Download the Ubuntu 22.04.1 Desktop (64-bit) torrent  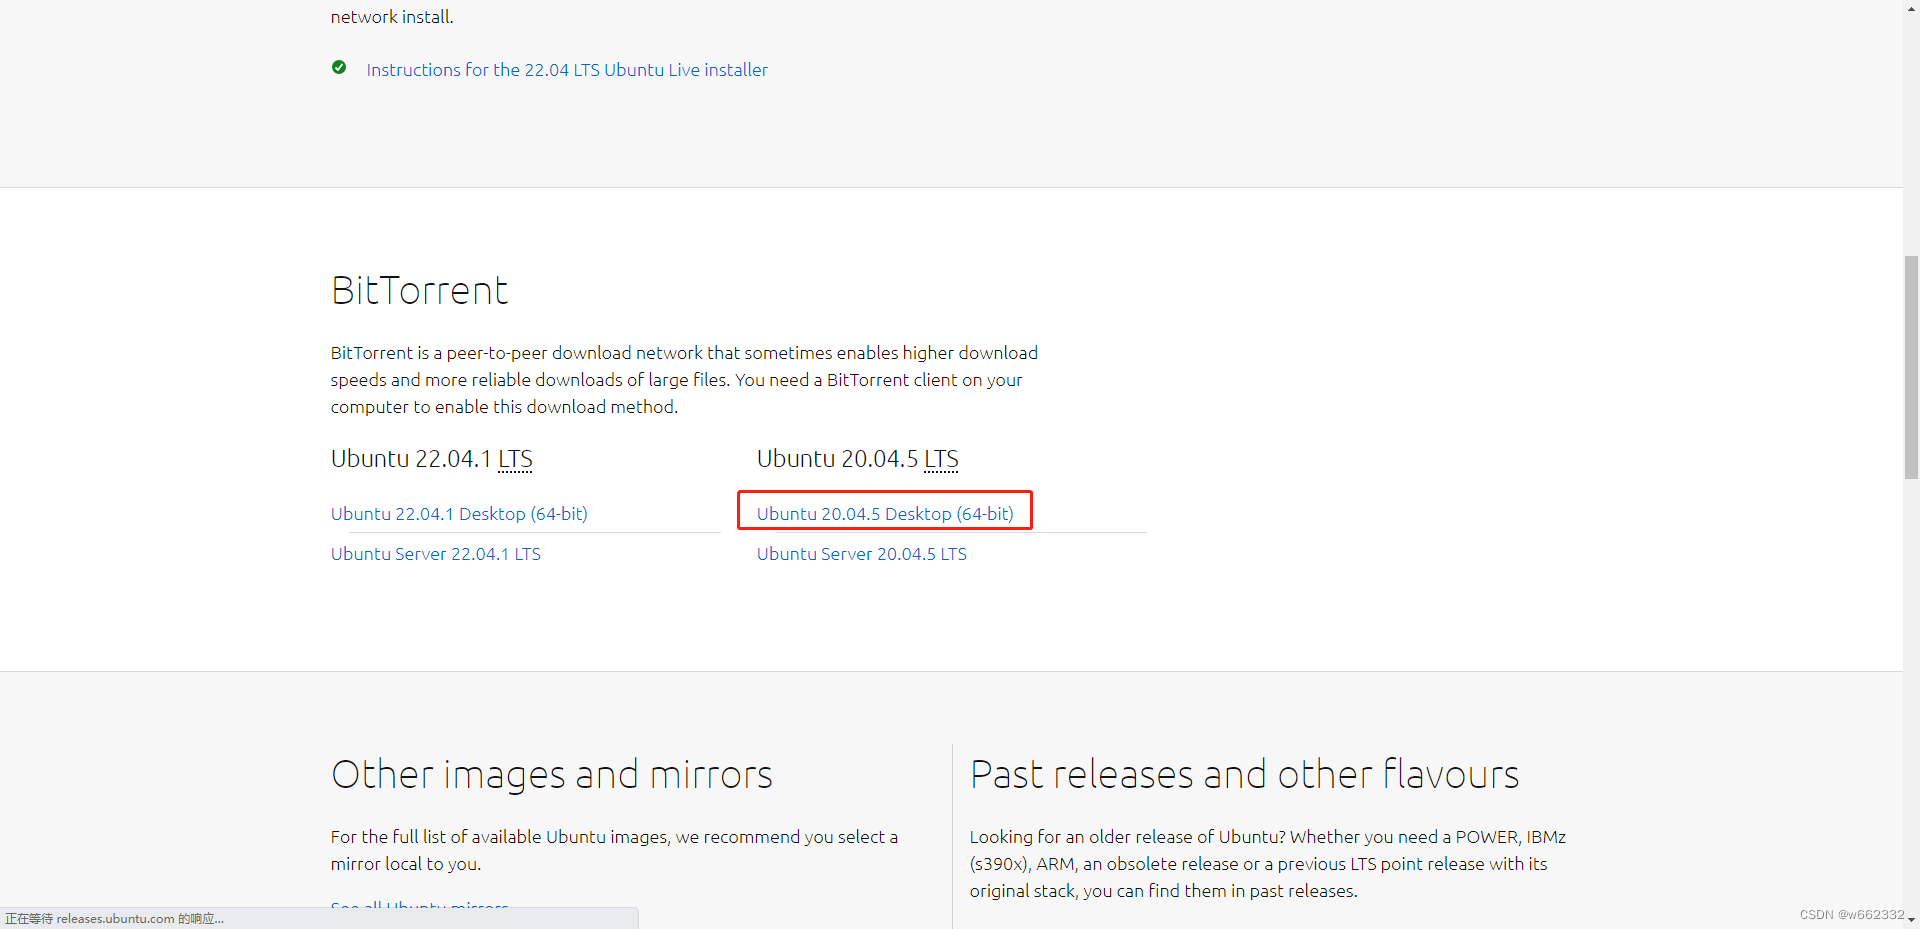click(459, 514)
